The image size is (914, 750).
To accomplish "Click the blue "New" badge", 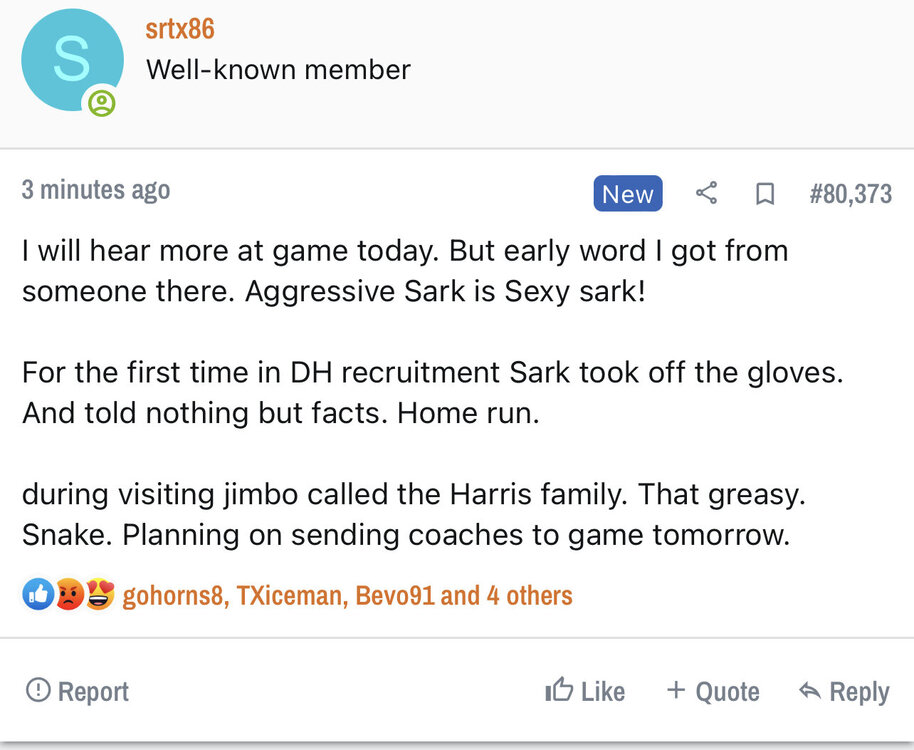I will [x=627, y=194].
